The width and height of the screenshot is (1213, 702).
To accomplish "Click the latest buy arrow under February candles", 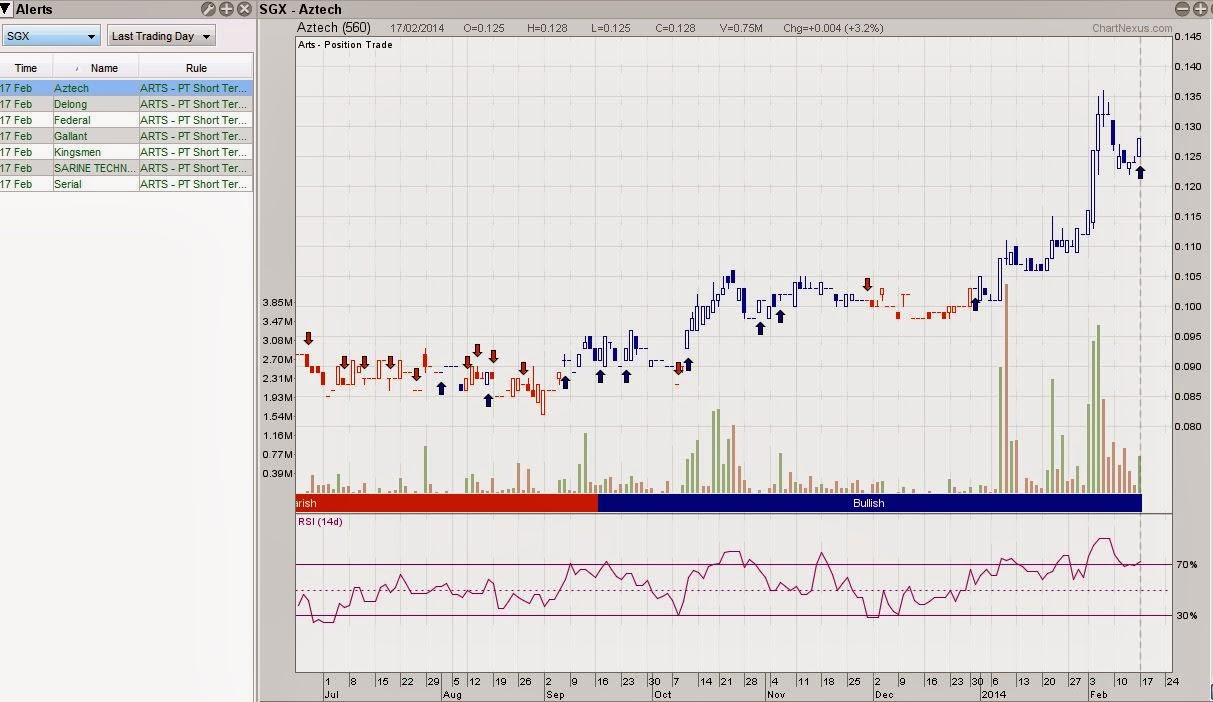I will click(1140, 172).
